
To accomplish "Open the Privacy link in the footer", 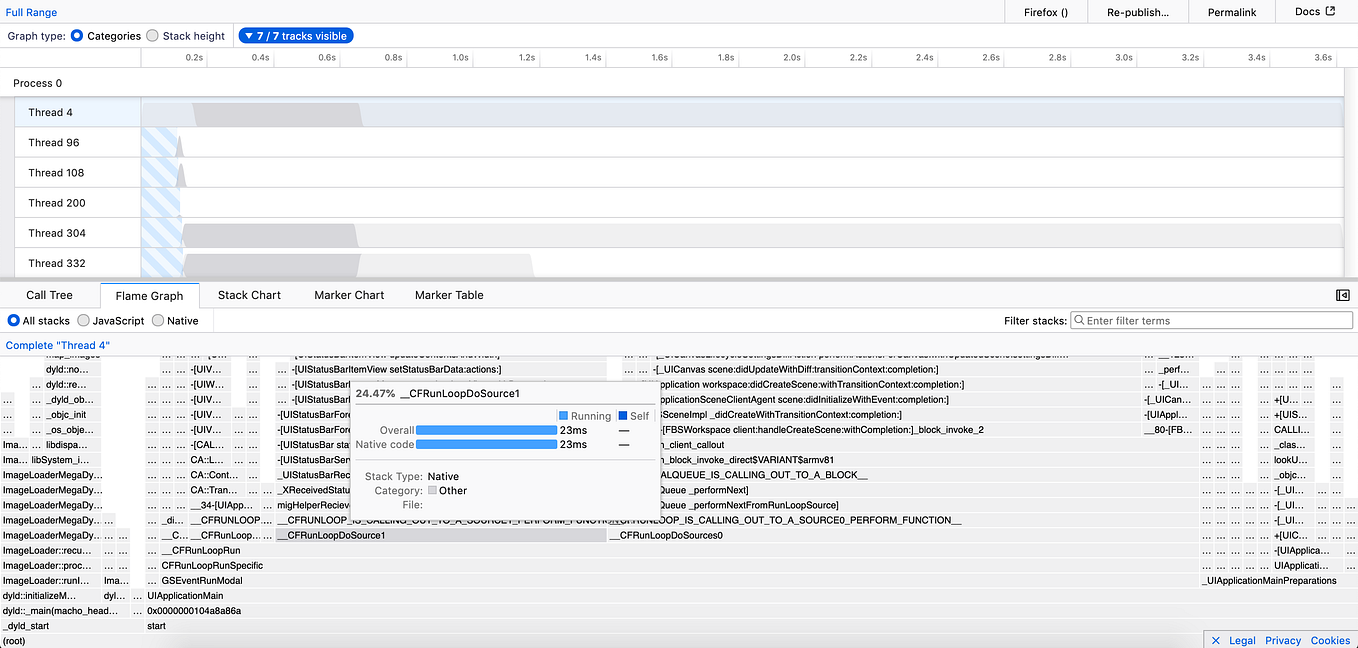I will (x=1282, y=640).
